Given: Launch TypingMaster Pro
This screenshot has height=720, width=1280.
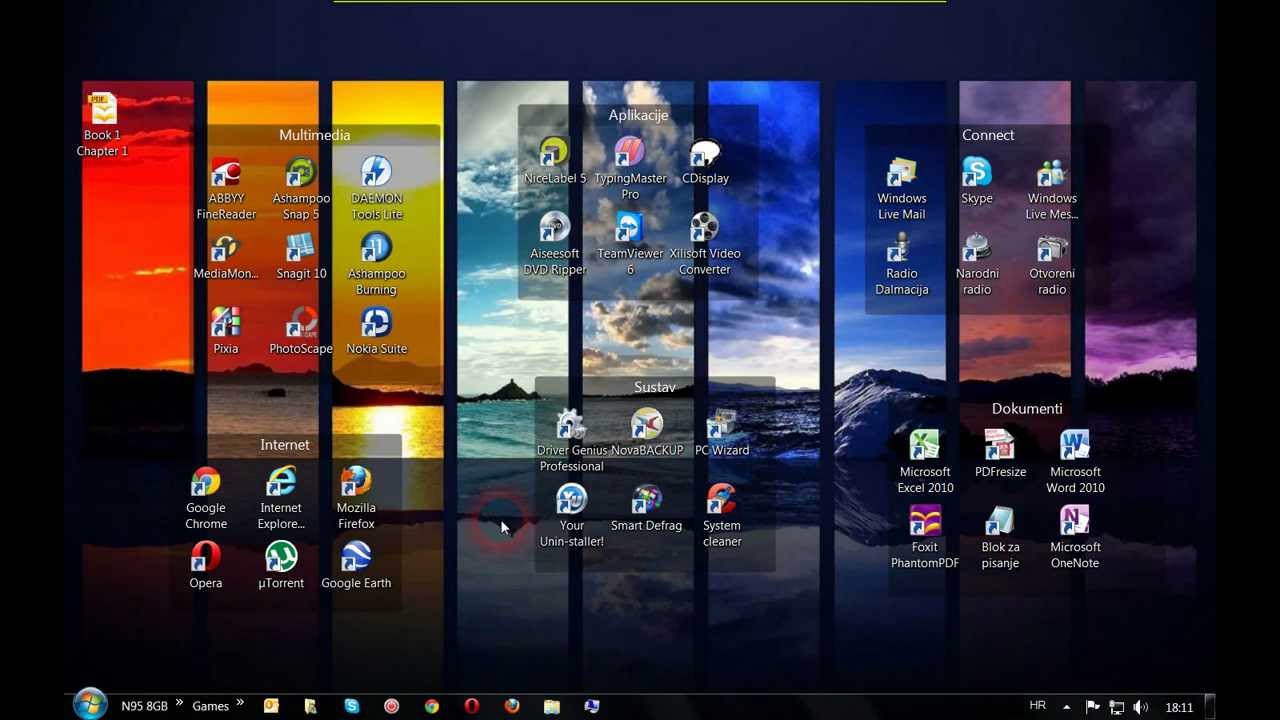Looking at the screenshot, I should point(630,169).
